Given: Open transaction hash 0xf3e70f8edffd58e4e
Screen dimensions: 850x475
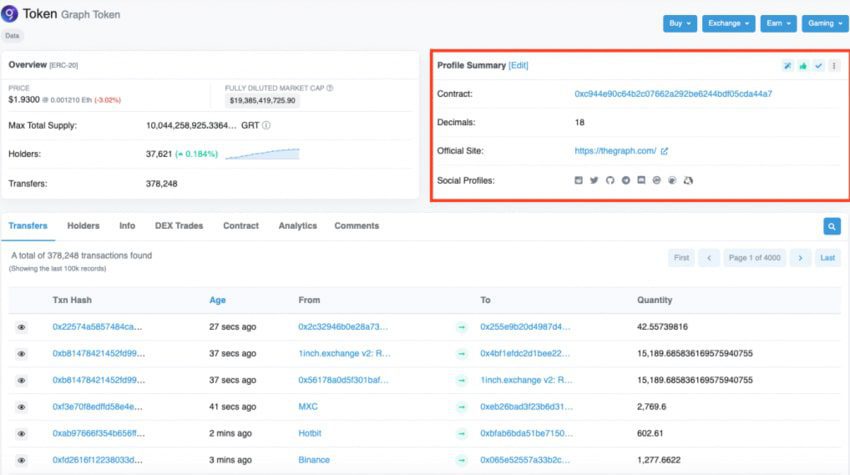Looking at the screenshot, I should point(98,407).
